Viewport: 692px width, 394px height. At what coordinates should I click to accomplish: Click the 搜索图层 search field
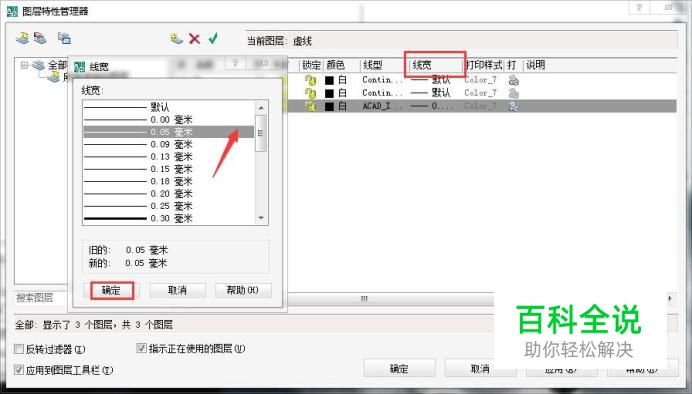click(x=41, y=298)
